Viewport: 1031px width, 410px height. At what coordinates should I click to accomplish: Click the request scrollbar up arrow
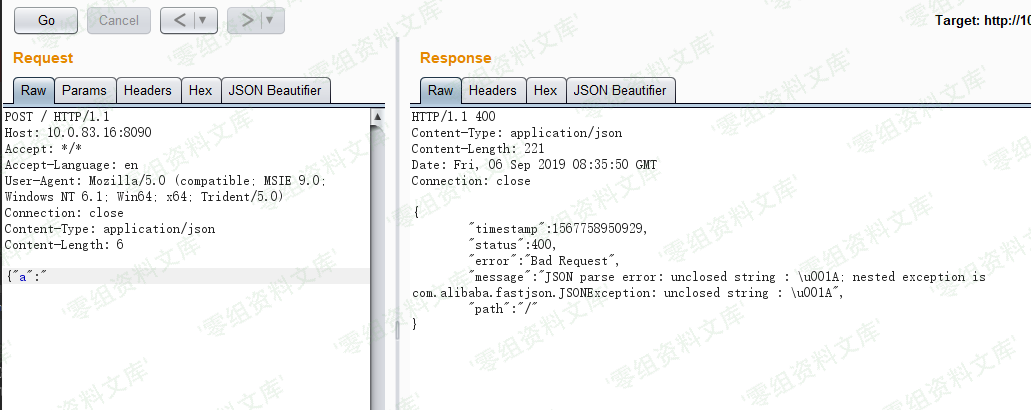click(x=377, y=117)
